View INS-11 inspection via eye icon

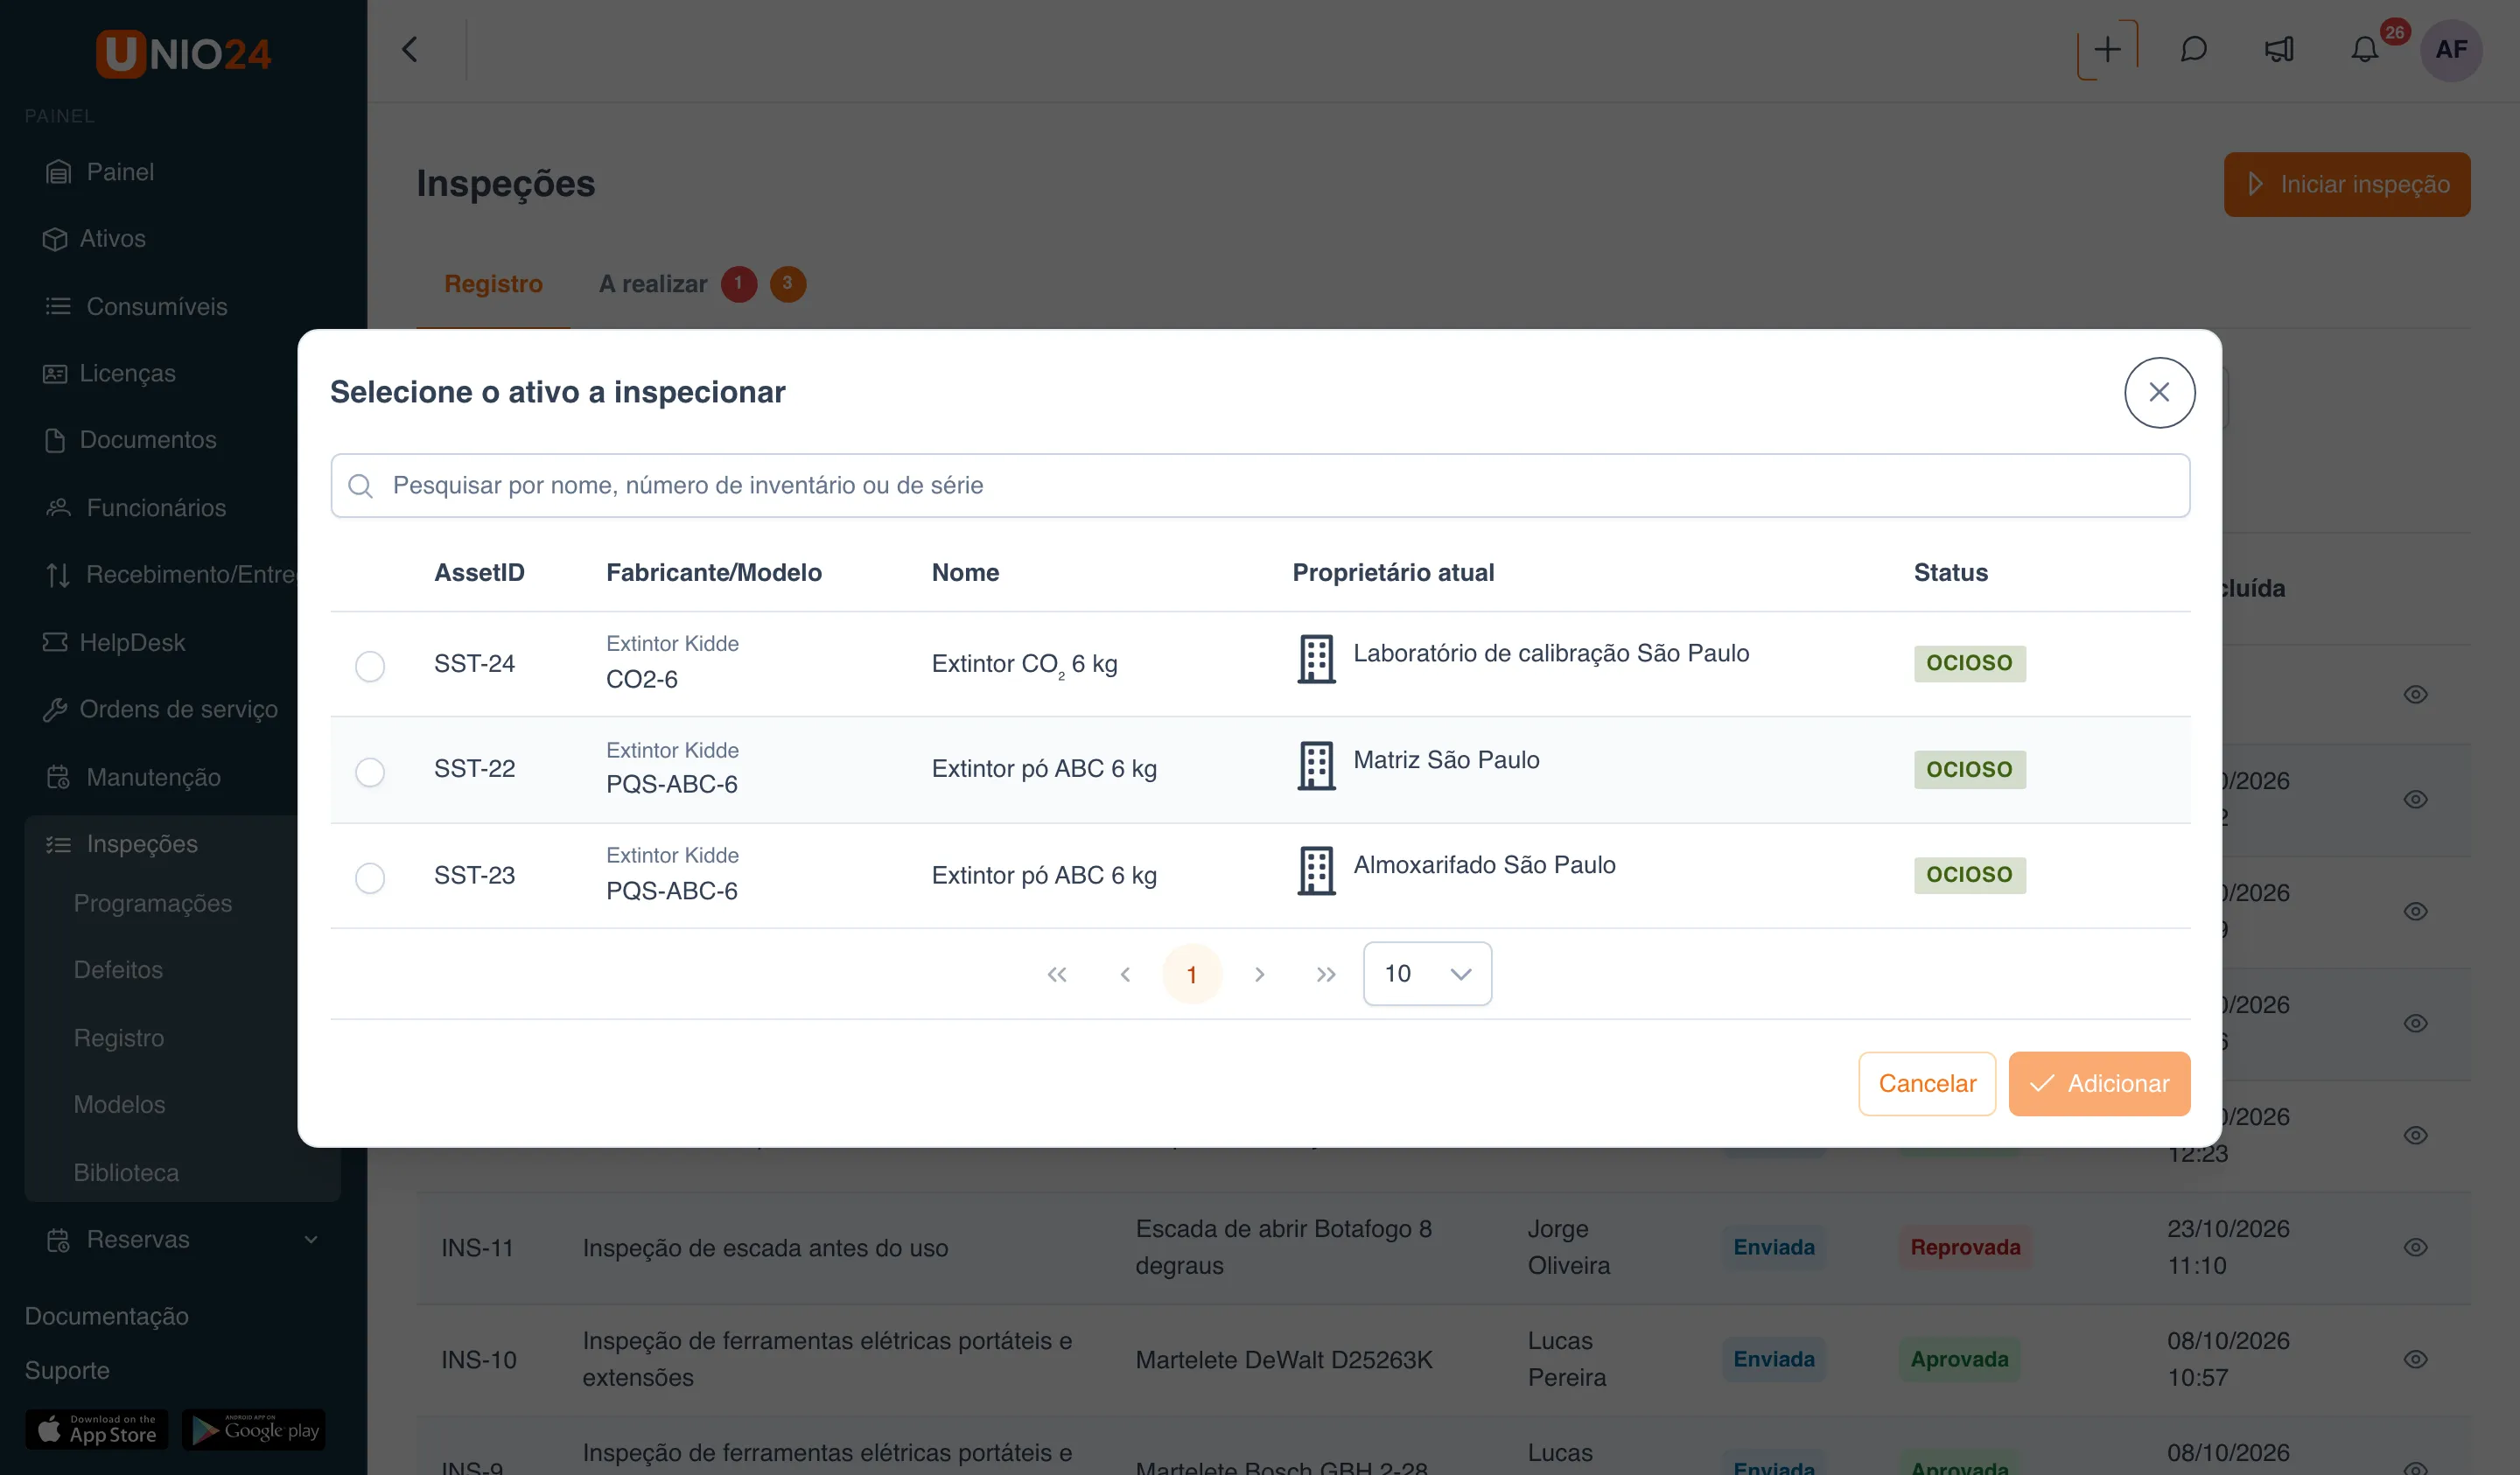click(x=2415, y=1247)
